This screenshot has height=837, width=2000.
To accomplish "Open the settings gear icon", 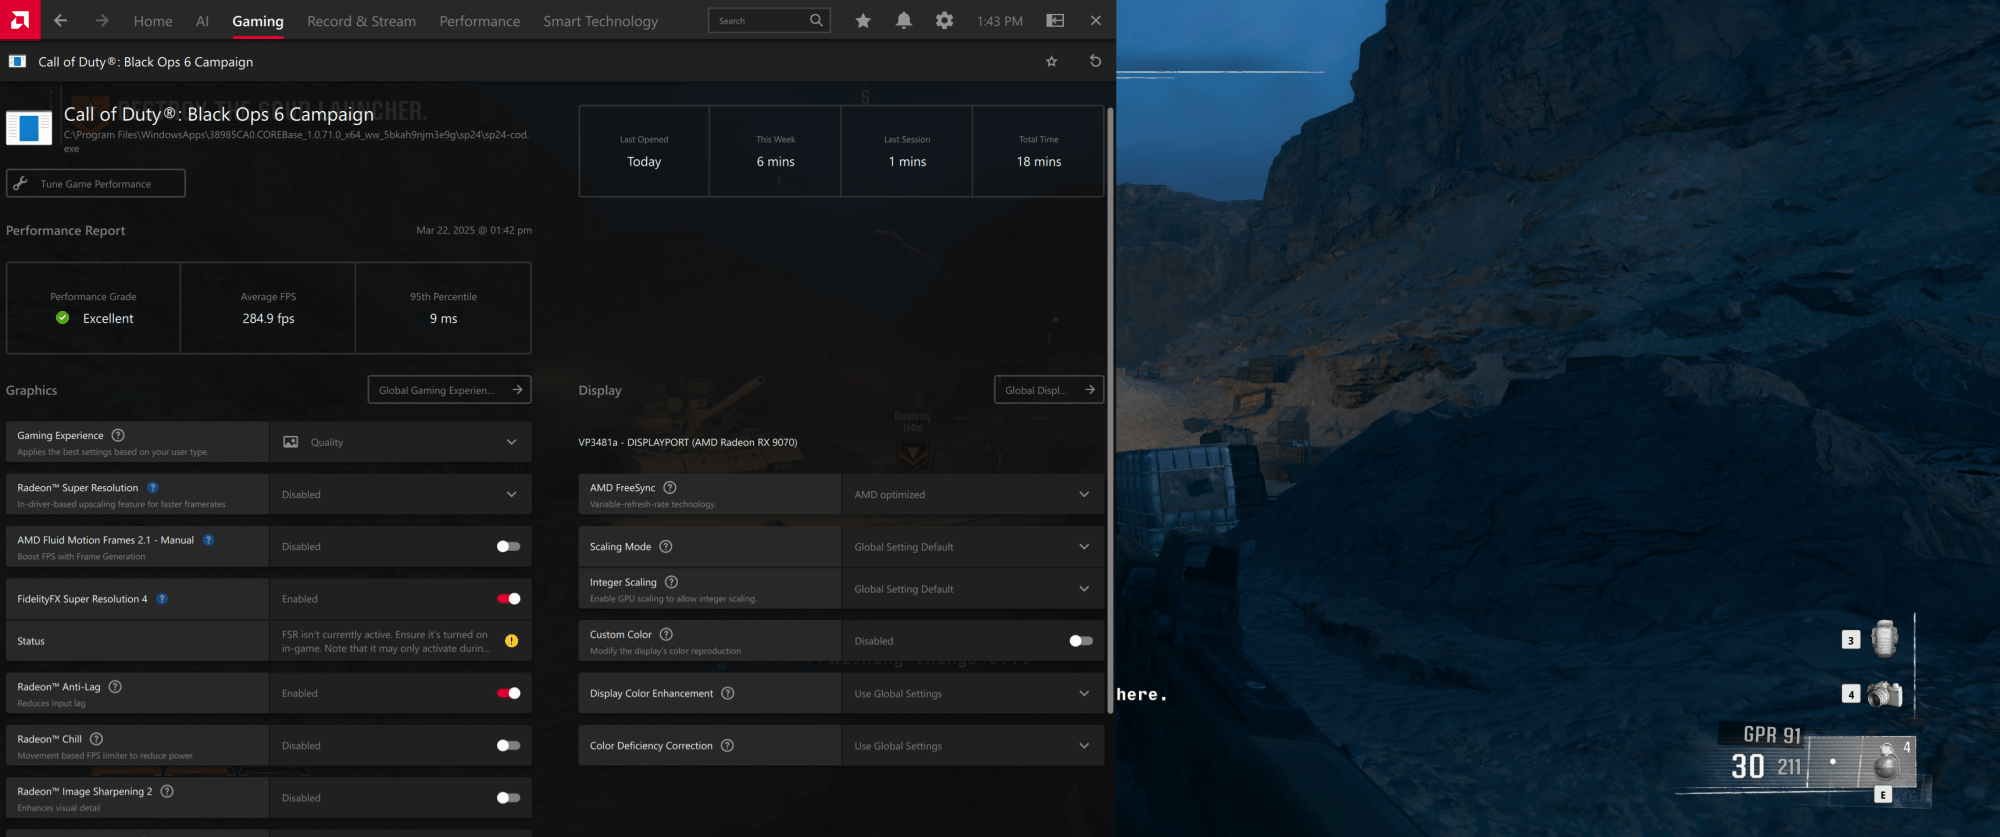I will (944, 20).
